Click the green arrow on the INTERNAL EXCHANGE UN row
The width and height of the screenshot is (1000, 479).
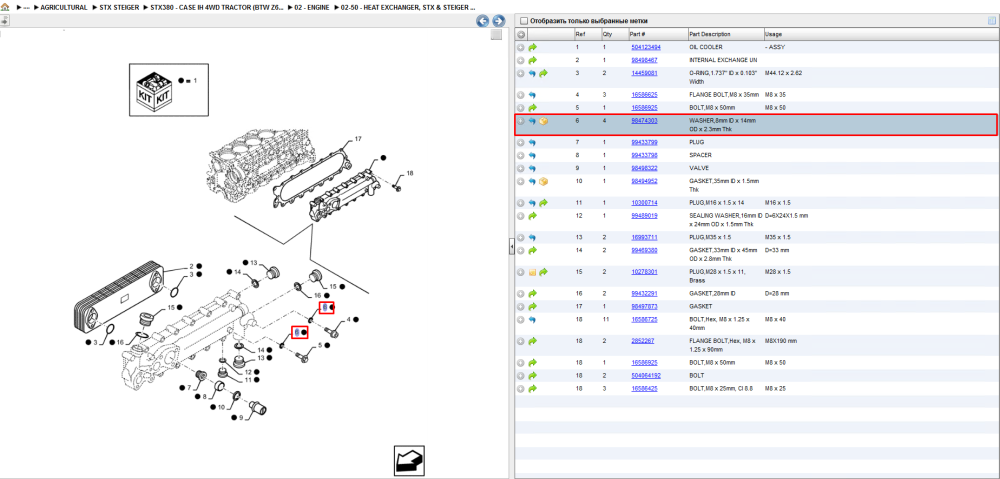pyautogui.click(x=533, y=60)
